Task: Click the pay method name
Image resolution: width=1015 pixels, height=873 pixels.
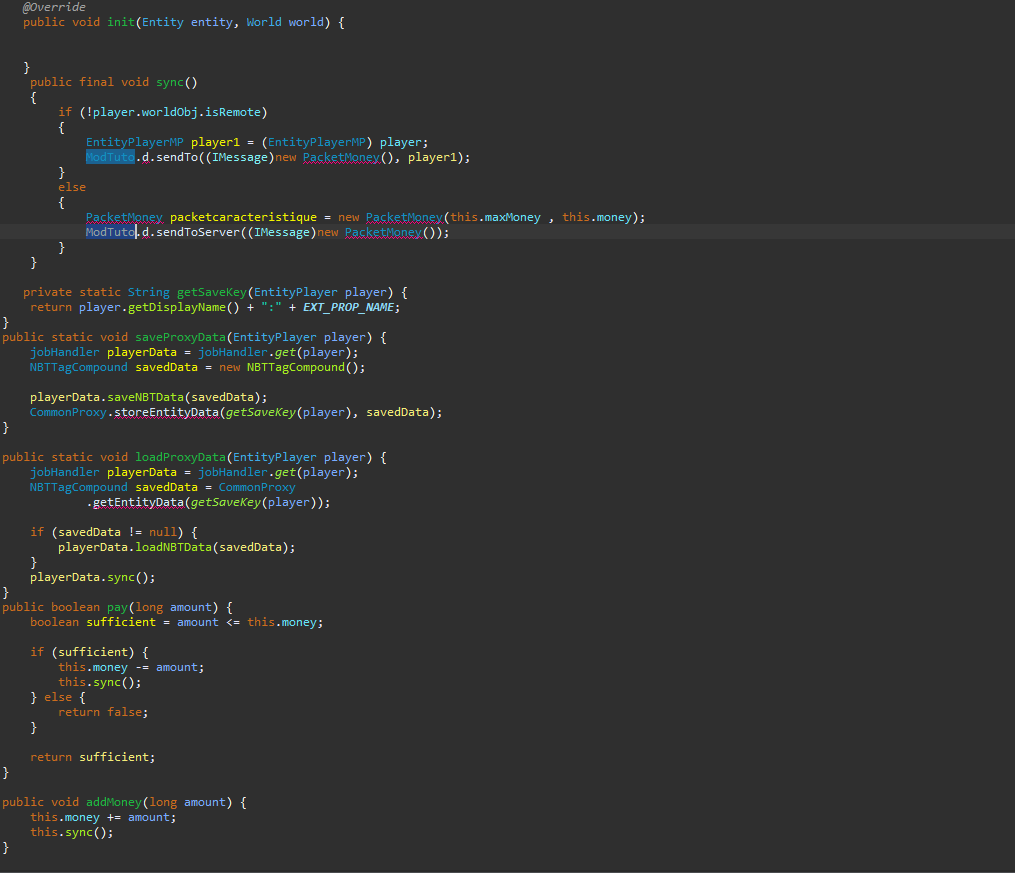Action: click(x=117, y=607)
